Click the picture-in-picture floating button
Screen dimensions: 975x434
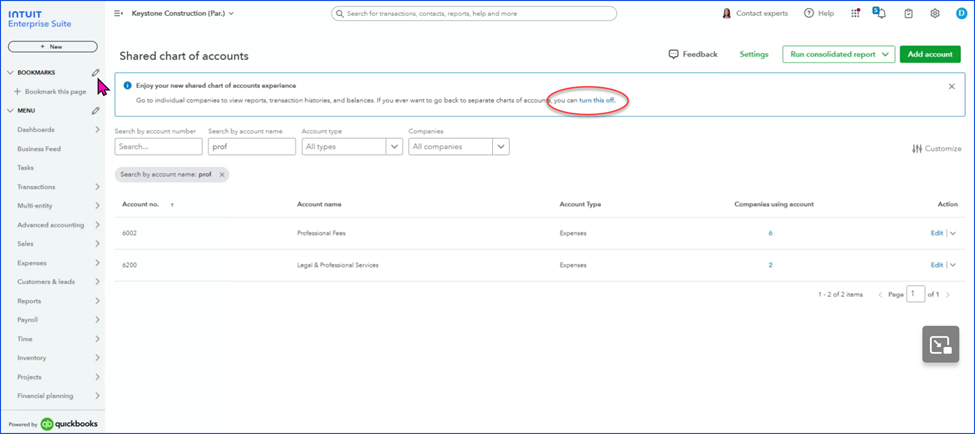click(940, 344)
